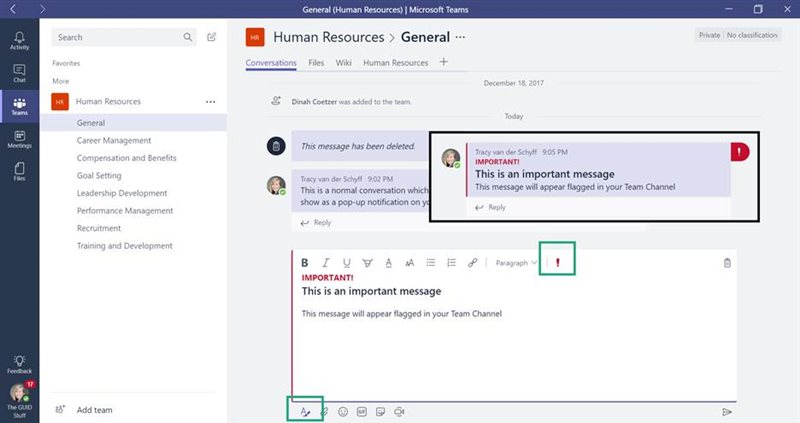Insert a GIF
800x423 pixels.
click(x=362, y=411)
